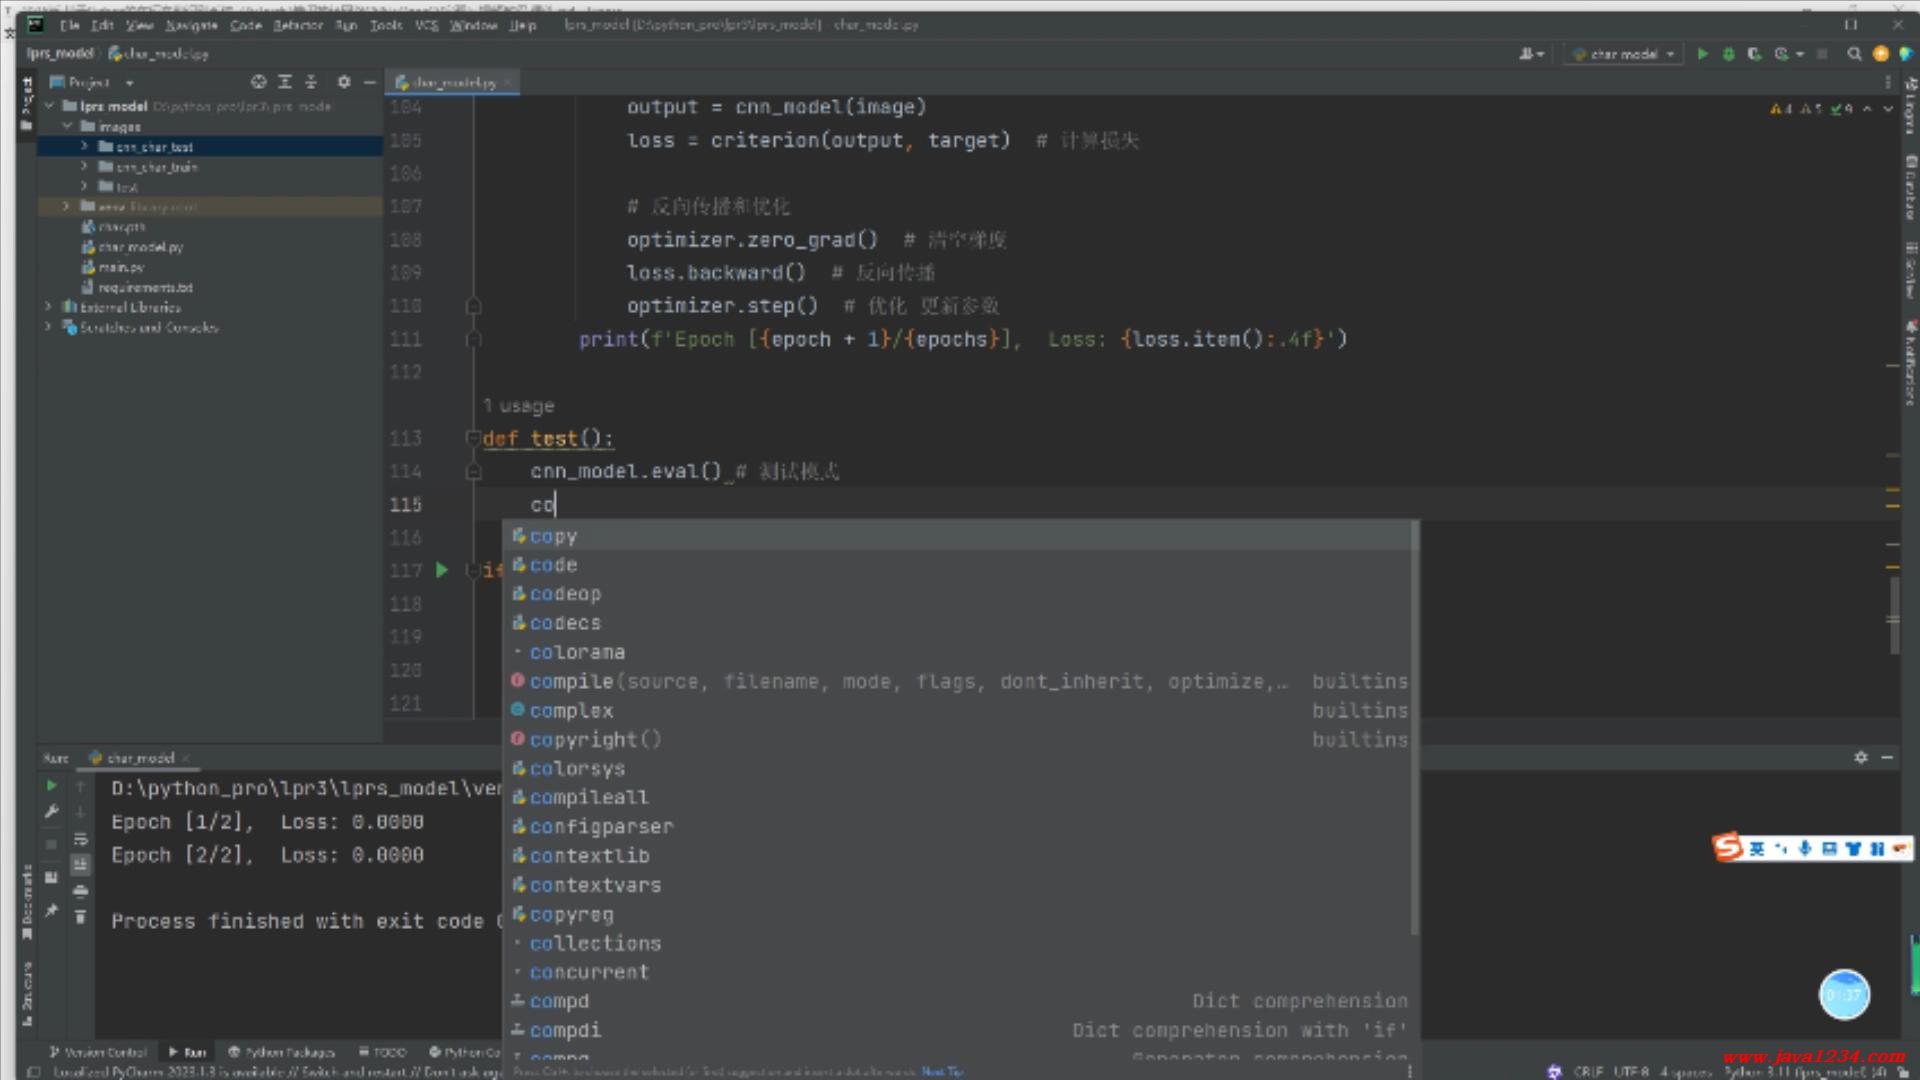1920x1080 pixels.
Task: Open the Refactor menu
Action: pyautogui.click(x=298, y=25)
